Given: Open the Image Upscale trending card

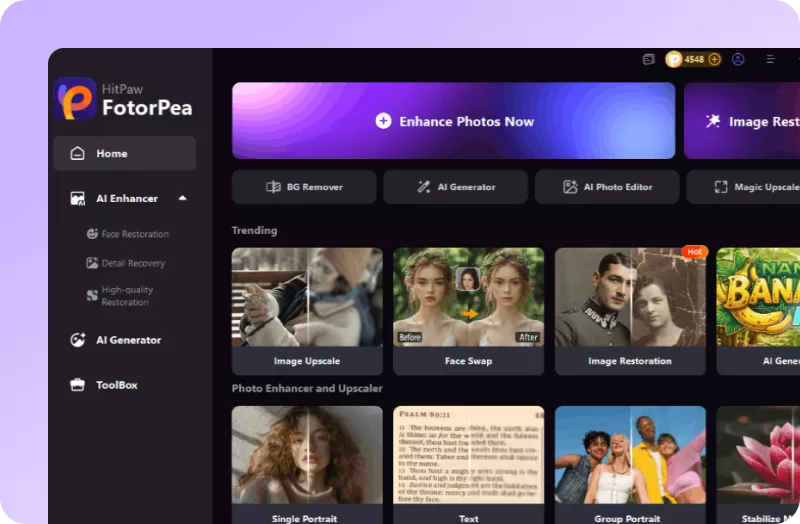Looking at the screenshot, I should coord(307,310).
